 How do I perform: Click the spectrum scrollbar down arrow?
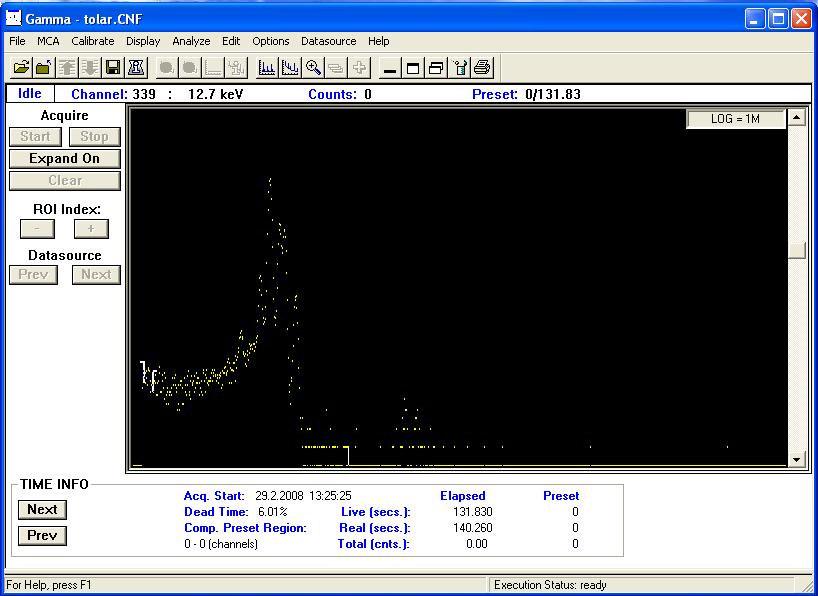pos(797,460)
